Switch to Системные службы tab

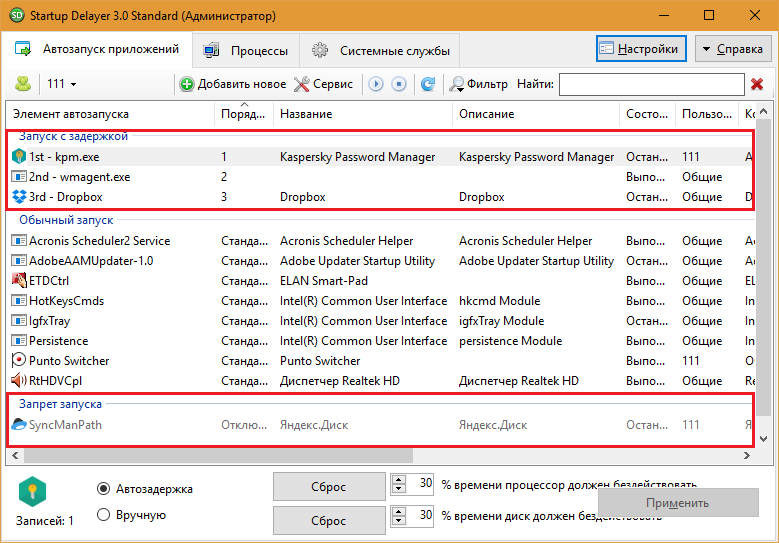click(x=382, y=50)
